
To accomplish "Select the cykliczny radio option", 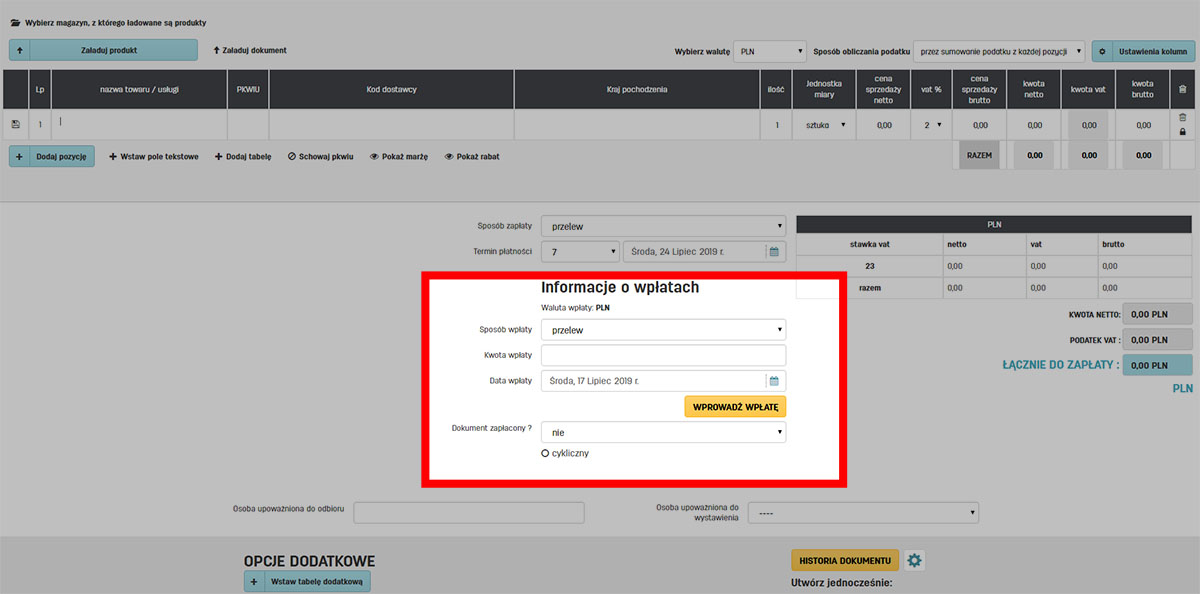I will pos(545,453).
